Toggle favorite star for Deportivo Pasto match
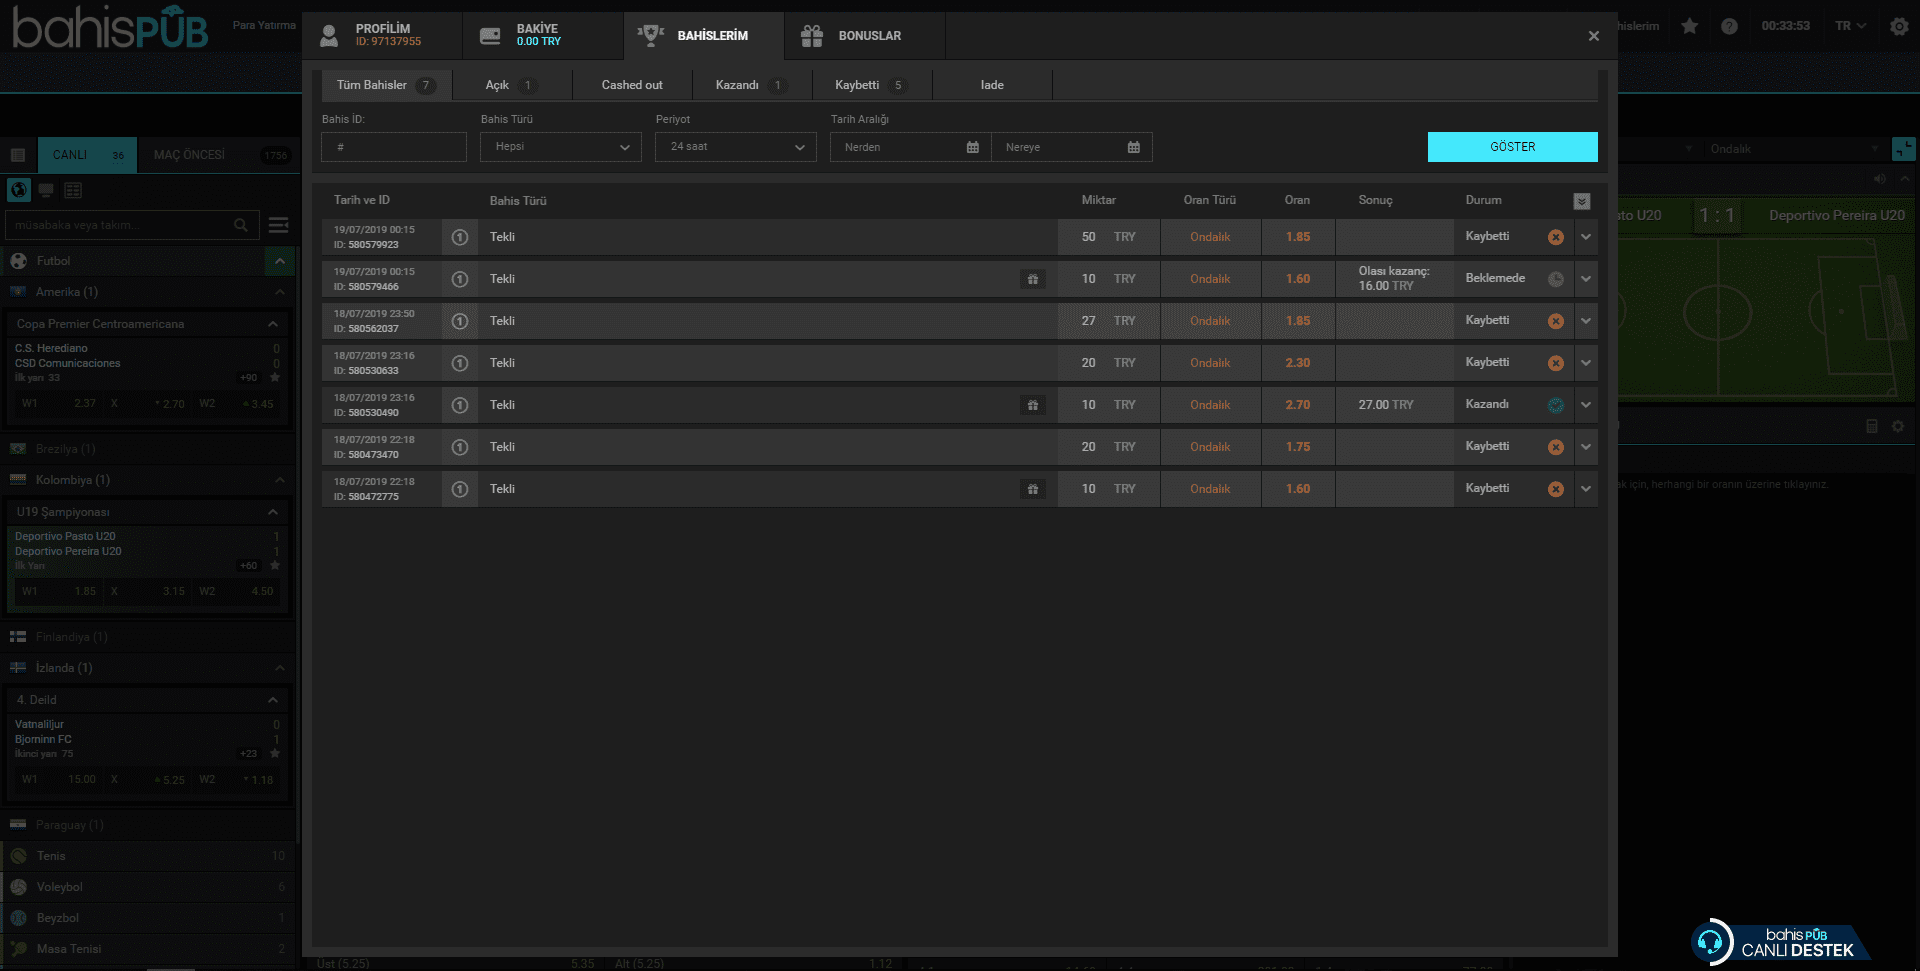 click(x=275, y=566)
